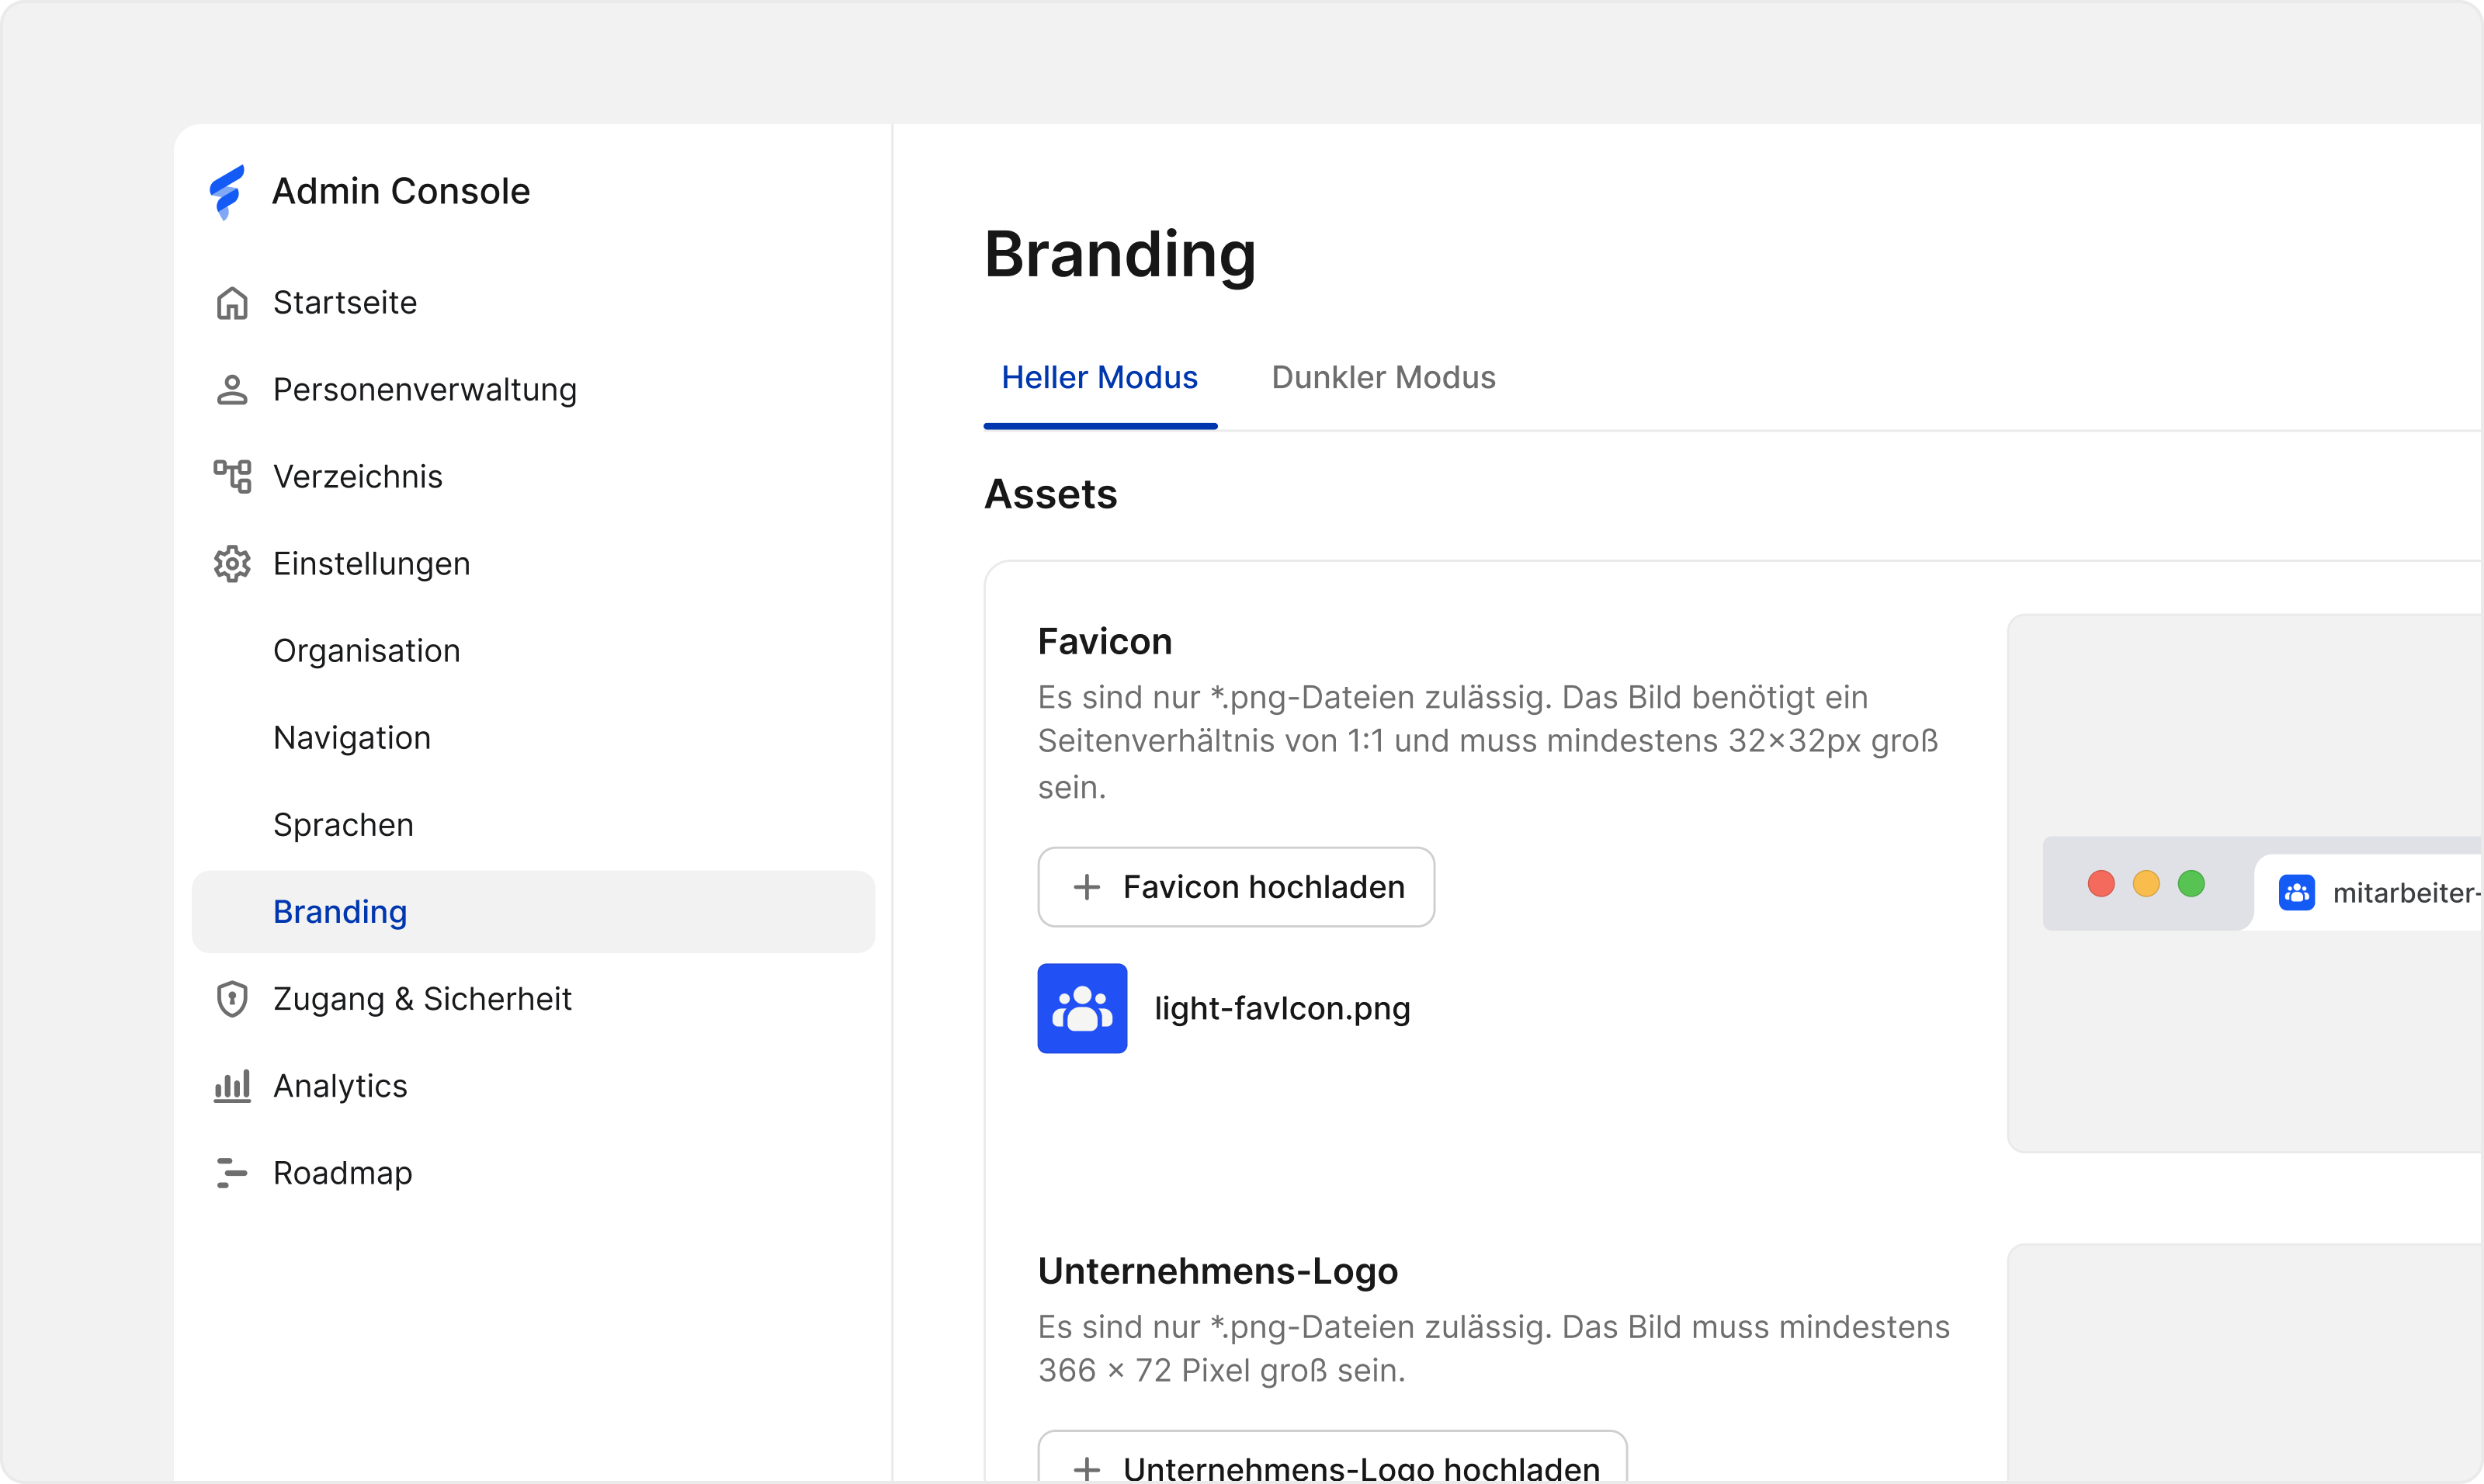
Task: Click the Startseite home icon
Action: coord(232,303)
